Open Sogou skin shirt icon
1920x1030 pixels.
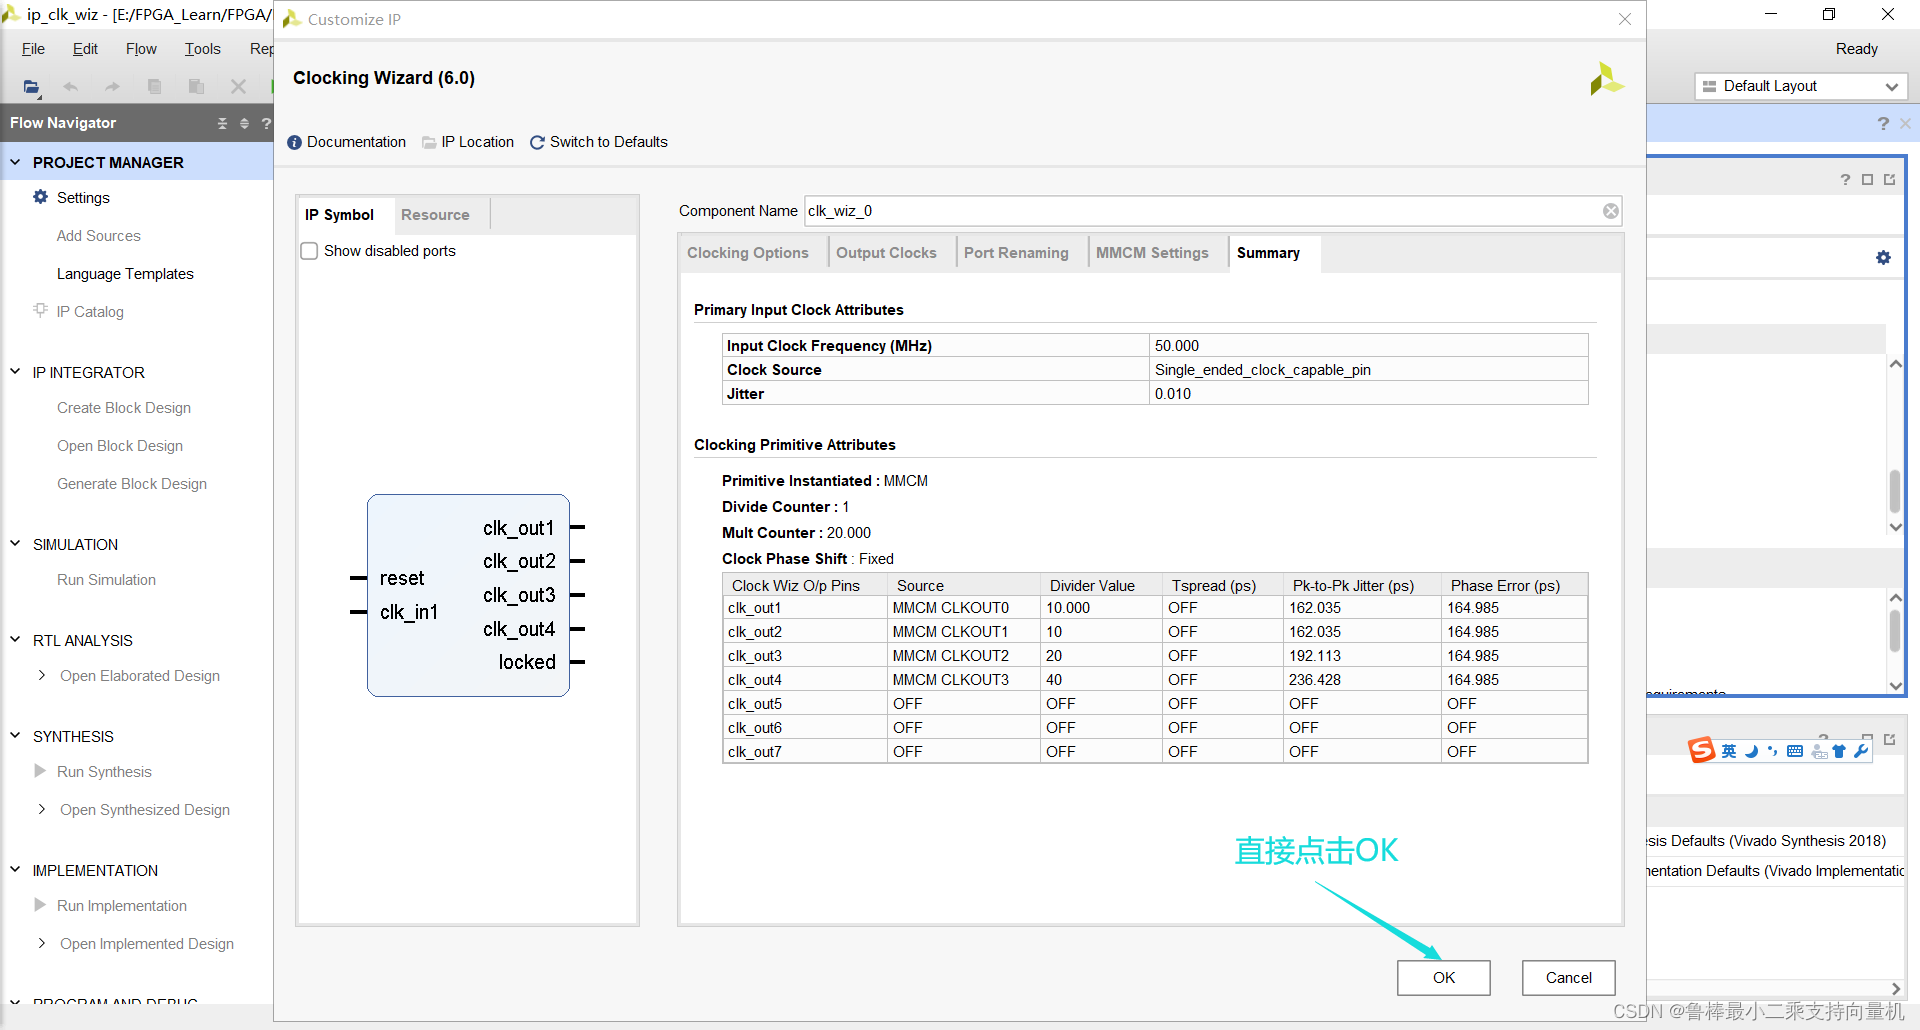click(1838, 751)
